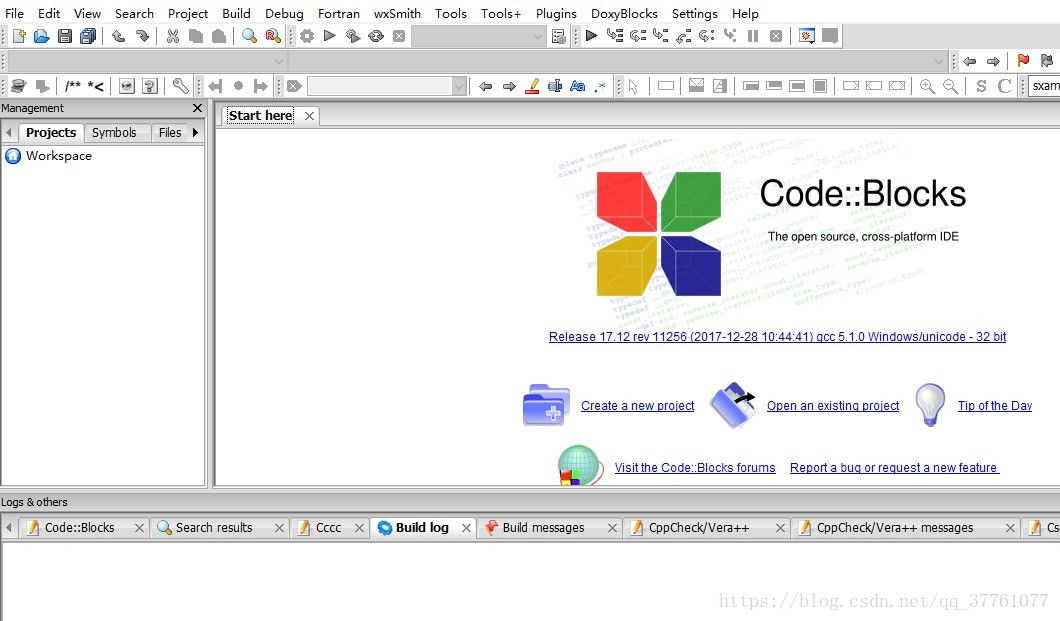Toggle the source view S button

point(981,86)
